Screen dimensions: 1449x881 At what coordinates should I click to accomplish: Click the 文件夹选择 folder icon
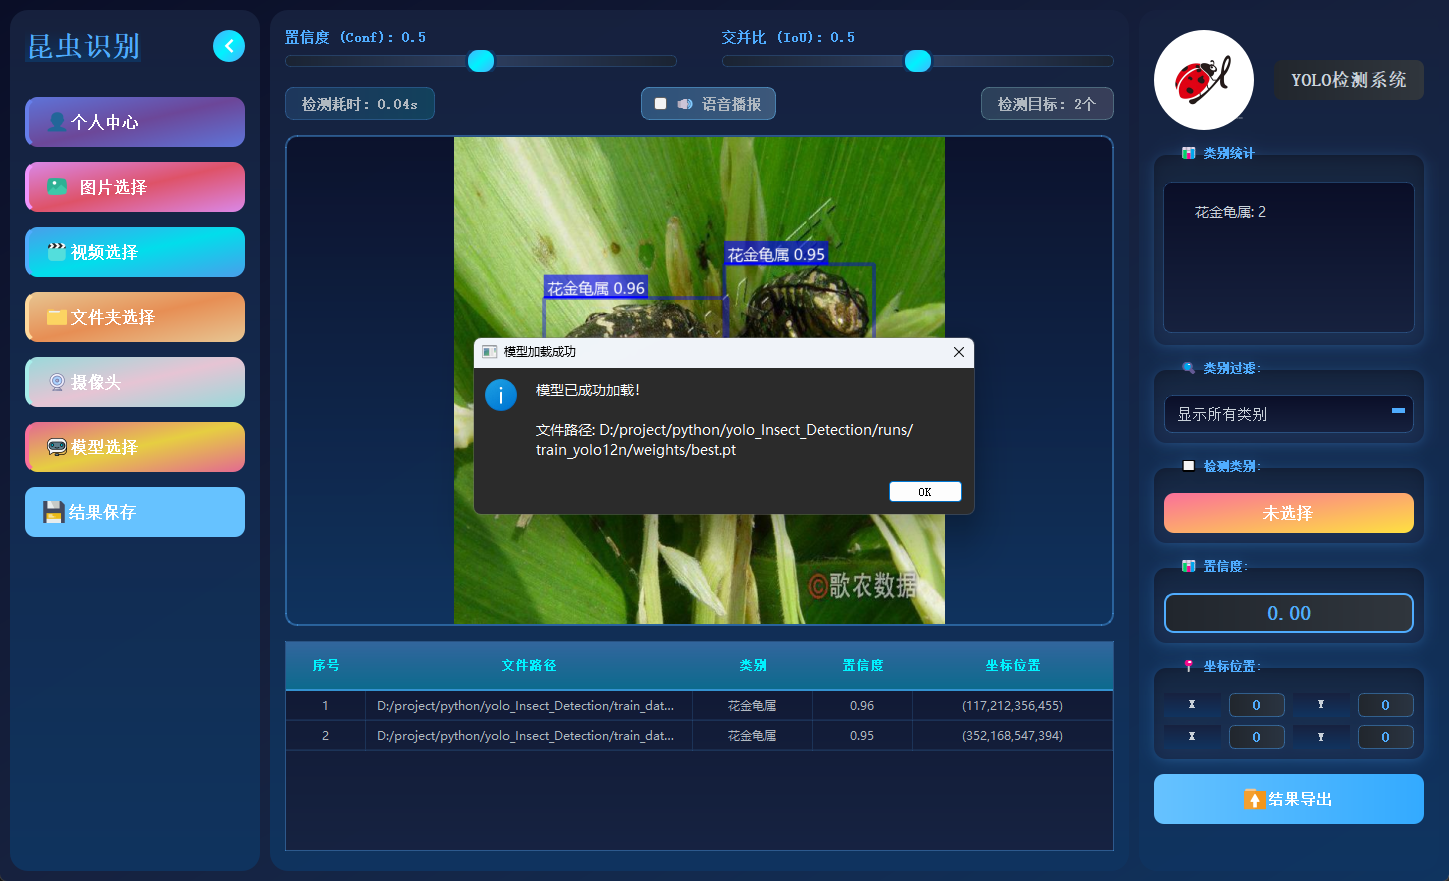click(55, 317)
